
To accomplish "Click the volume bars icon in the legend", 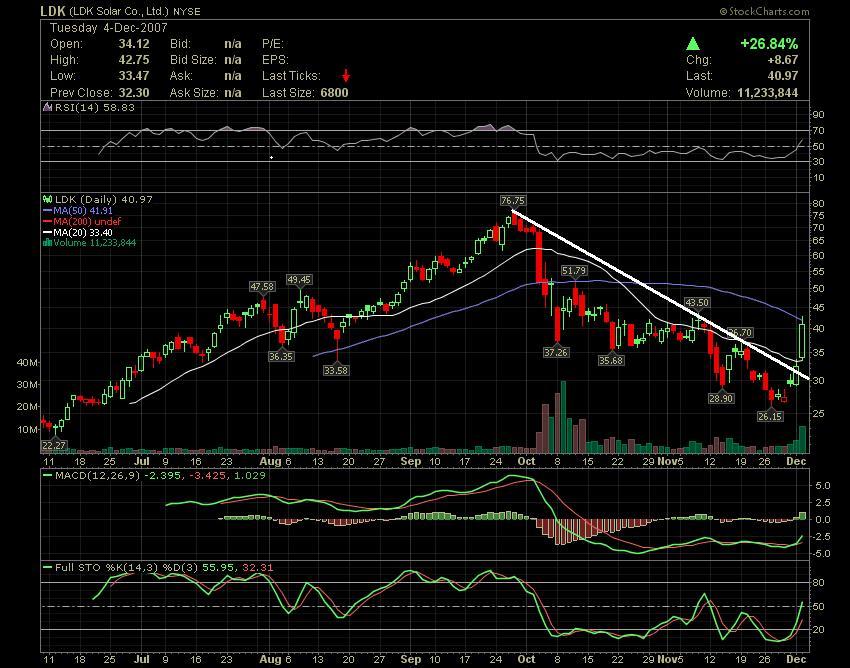I will tap(48, 242).
